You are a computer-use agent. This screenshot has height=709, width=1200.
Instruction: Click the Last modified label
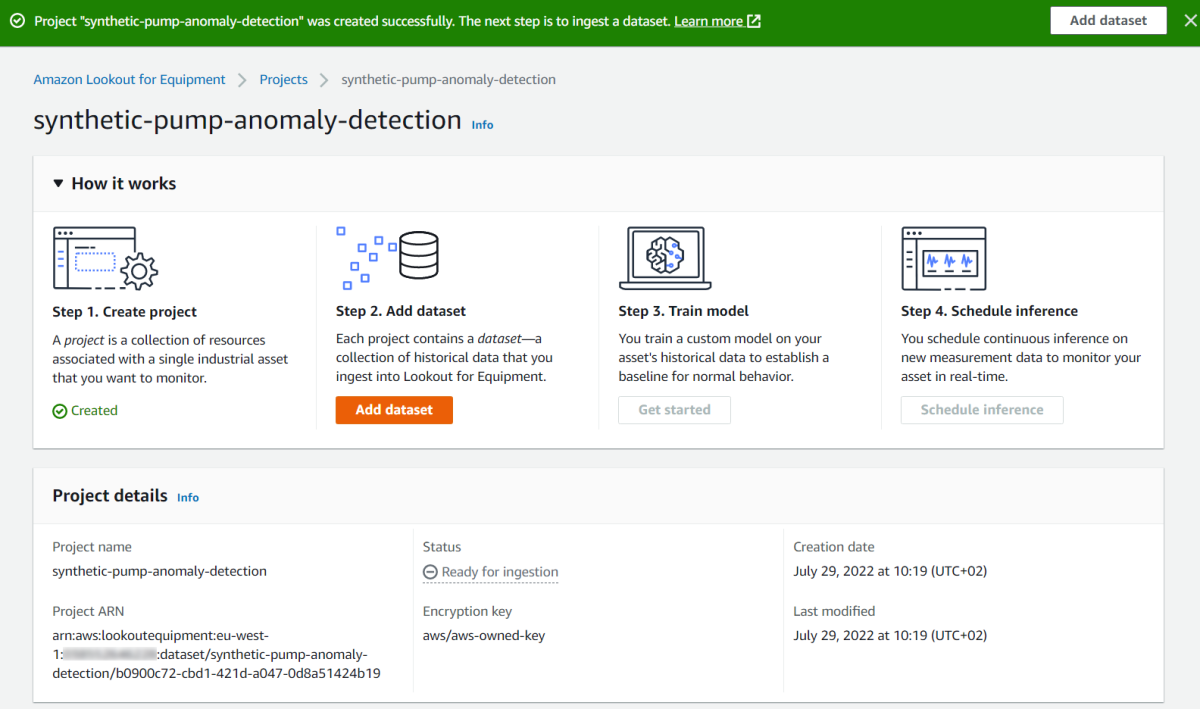(834, 611)
